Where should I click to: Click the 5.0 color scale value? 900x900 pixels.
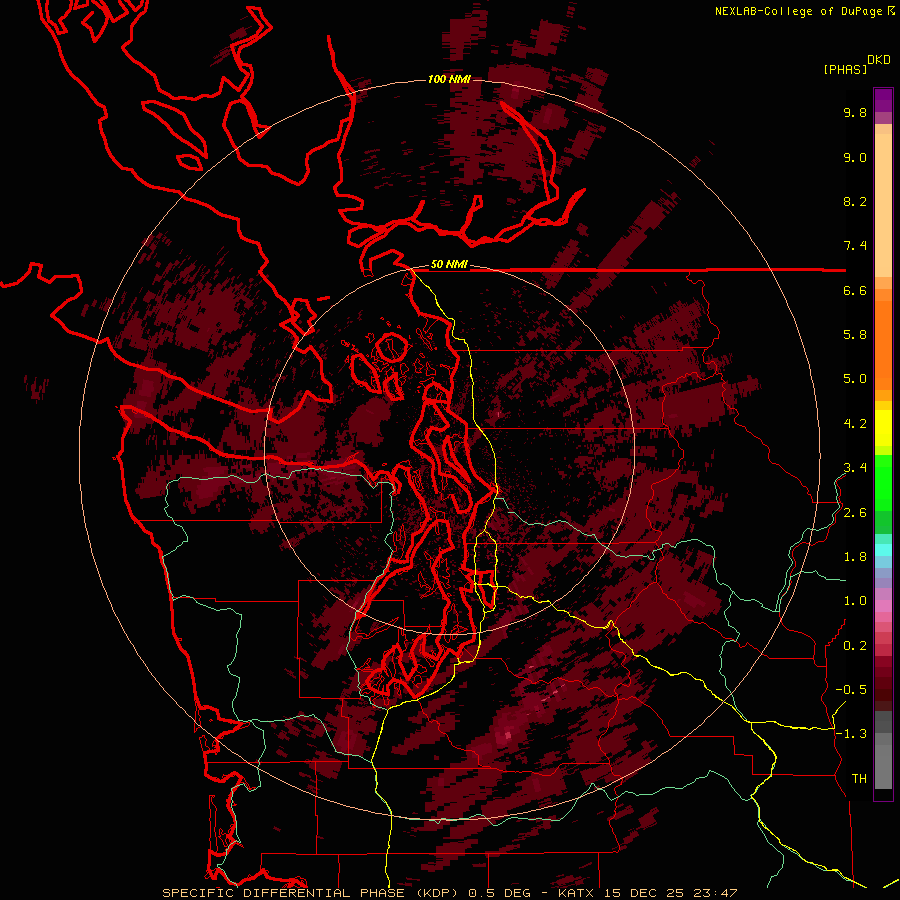pos(855,379)
